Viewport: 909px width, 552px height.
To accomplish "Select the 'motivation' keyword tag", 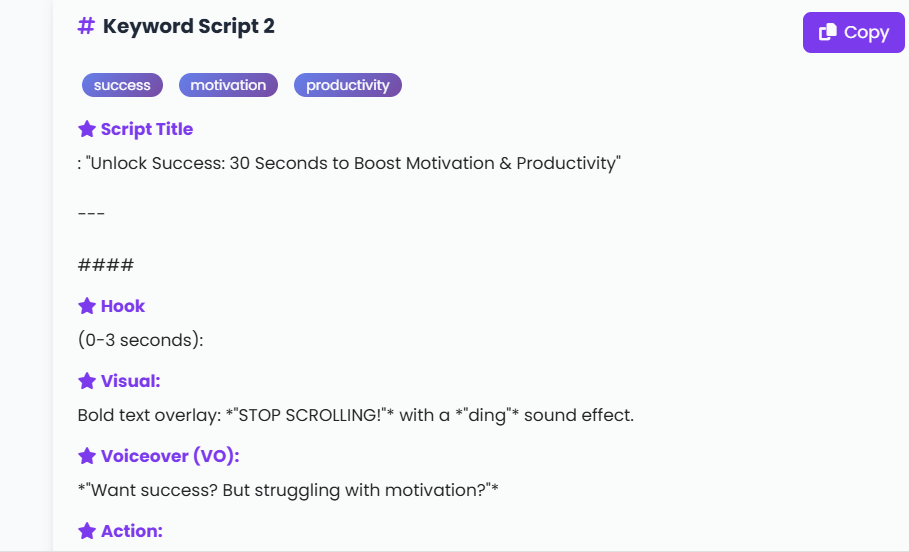I will pyautogui.click(x=228, y=85).
